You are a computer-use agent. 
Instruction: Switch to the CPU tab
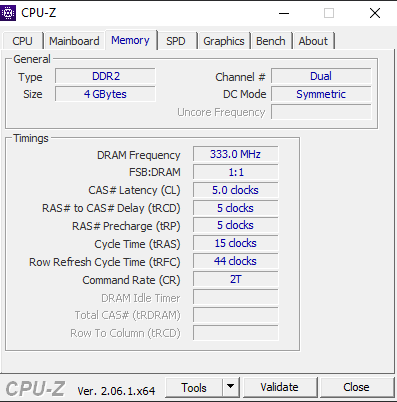pos(22,41)
